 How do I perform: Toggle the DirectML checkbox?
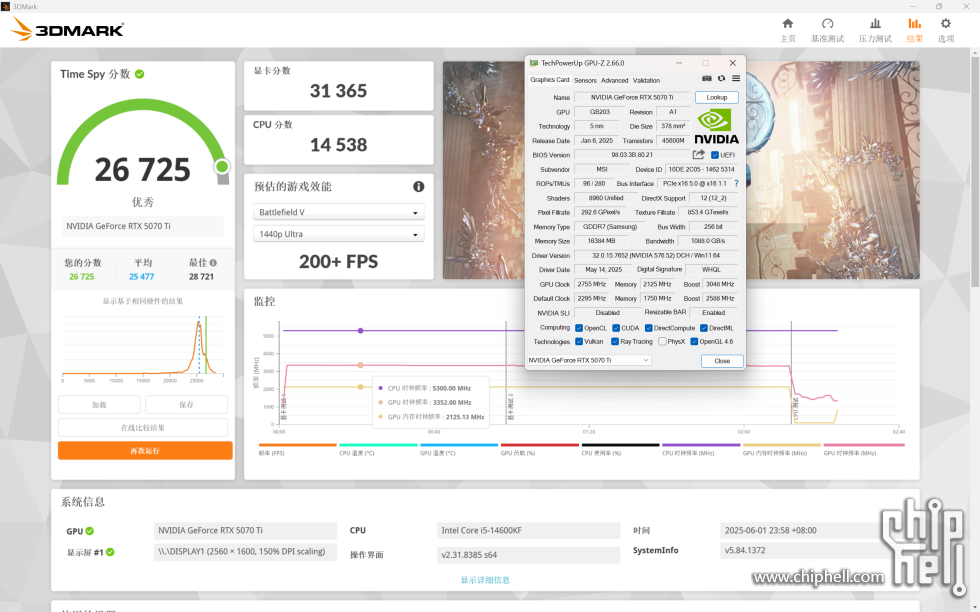(704, 328)
